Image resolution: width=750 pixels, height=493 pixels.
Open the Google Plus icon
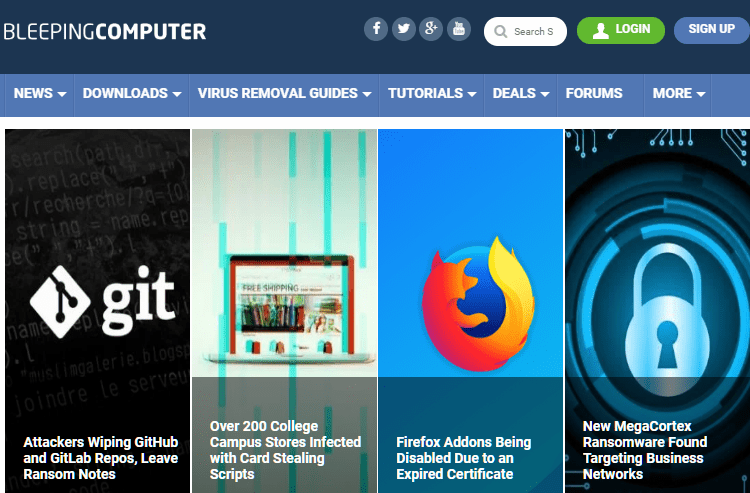[431, 29]
